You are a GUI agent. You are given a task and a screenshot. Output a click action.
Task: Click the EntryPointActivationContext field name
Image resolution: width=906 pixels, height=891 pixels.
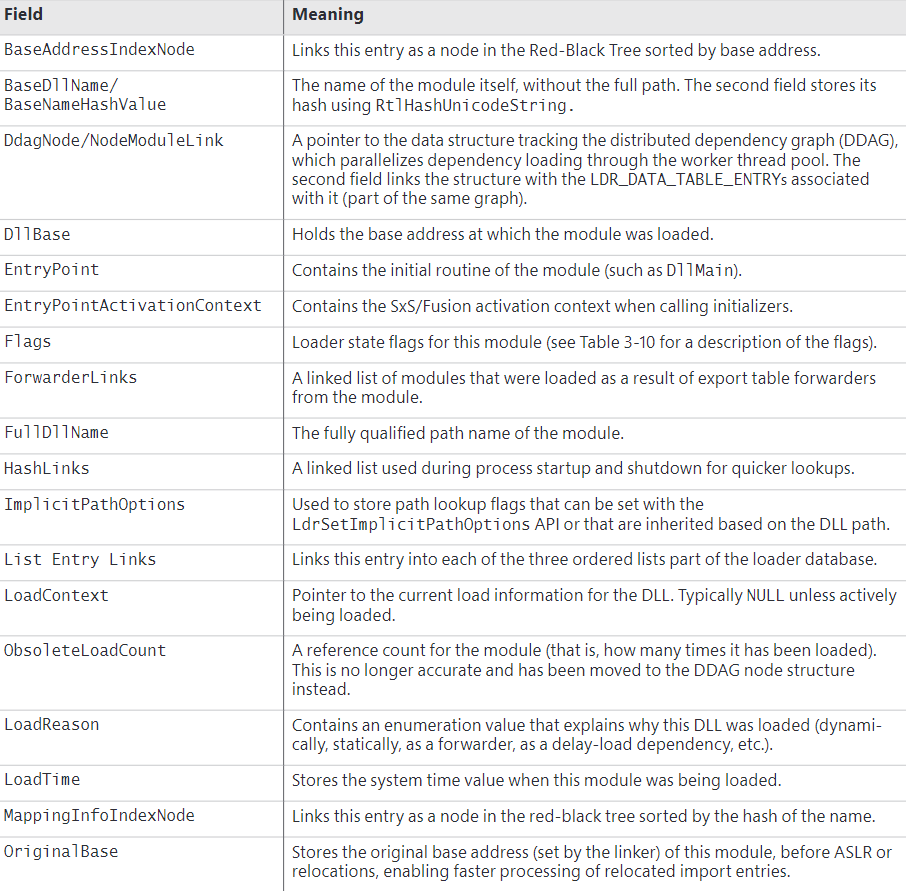[x=132, y=305]
